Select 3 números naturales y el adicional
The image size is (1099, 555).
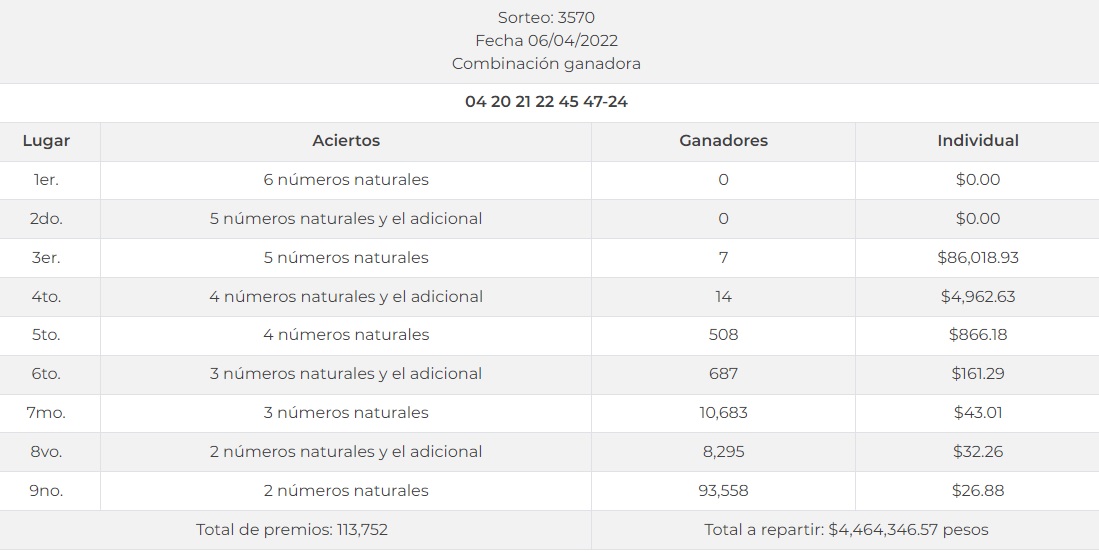click(346, 374)
